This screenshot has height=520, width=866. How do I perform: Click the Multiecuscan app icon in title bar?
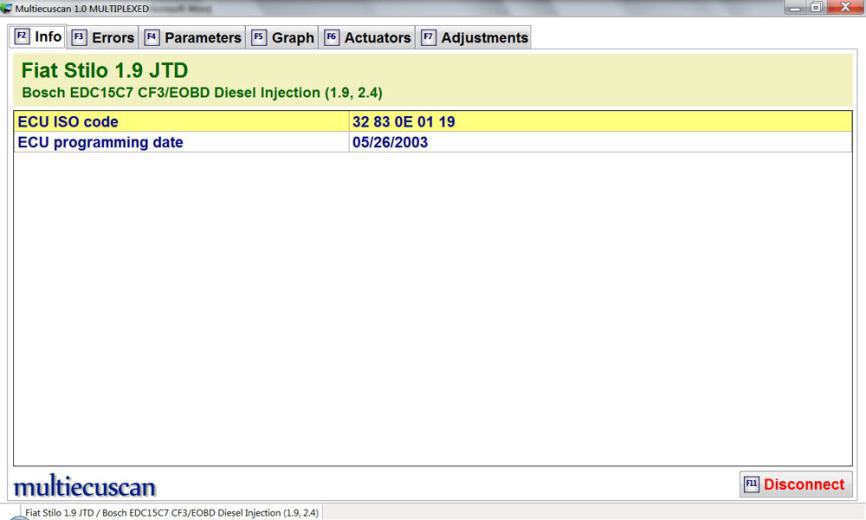(x=8, y=8)
